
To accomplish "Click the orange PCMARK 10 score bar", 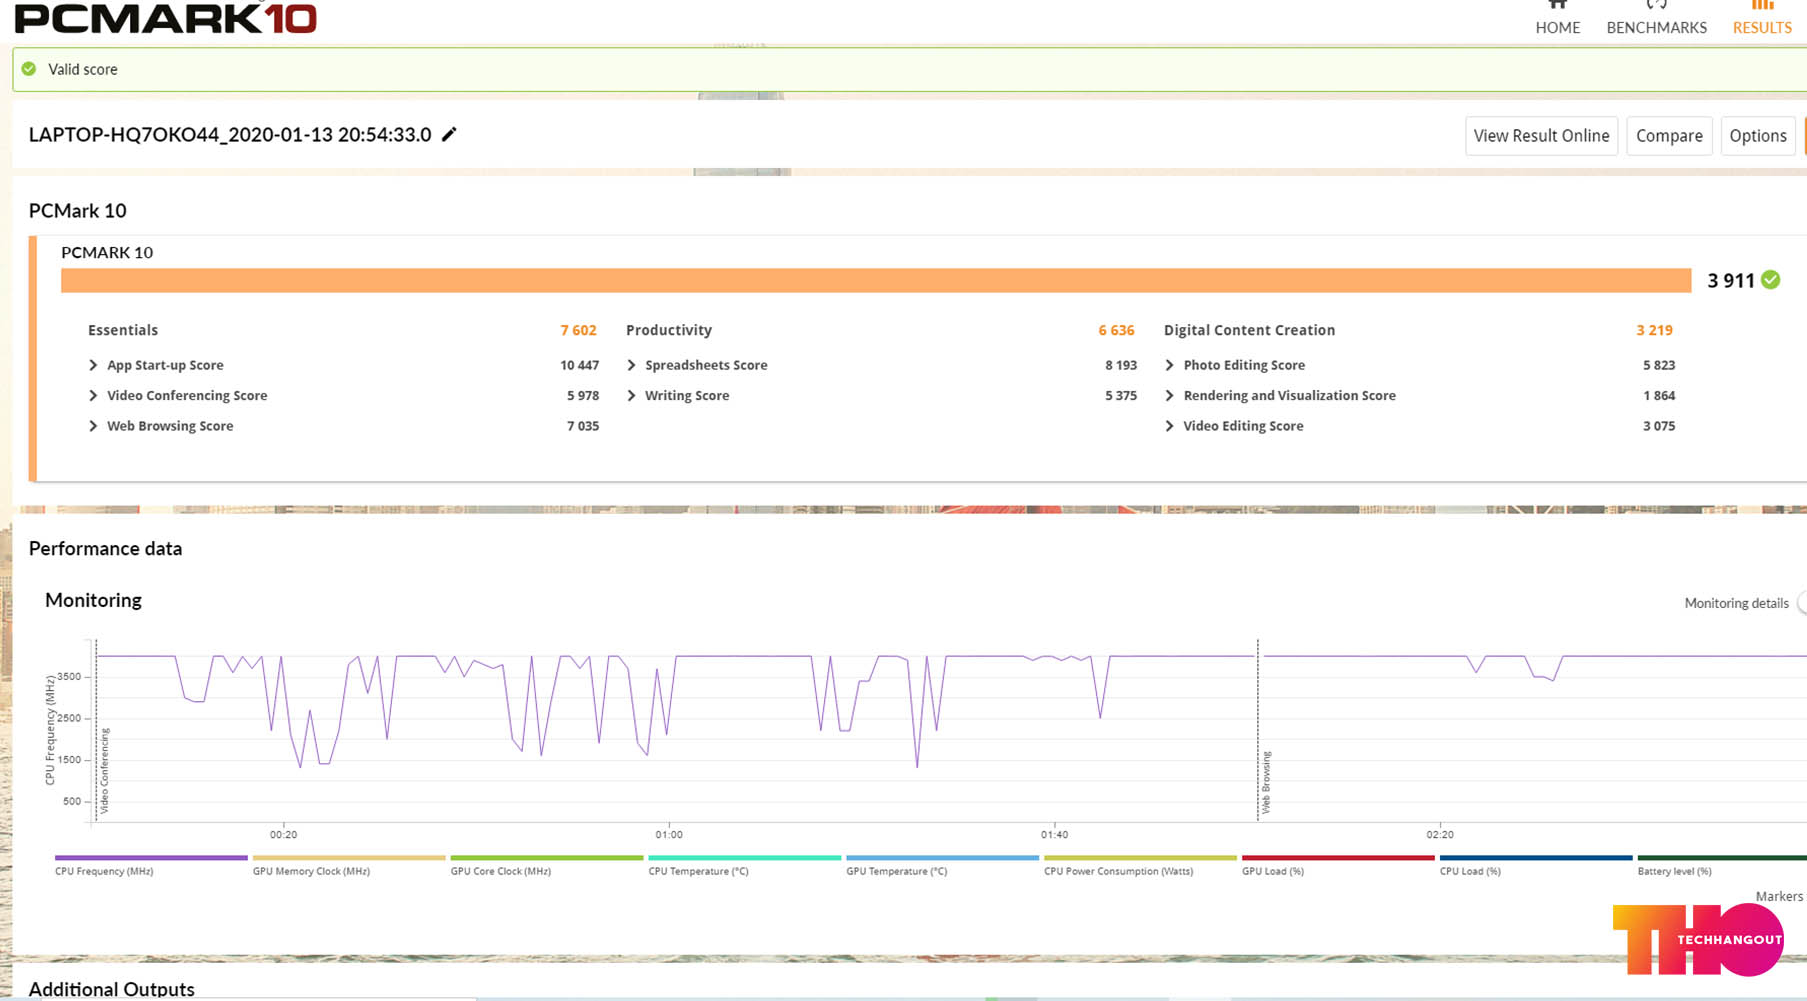I will (876, 280).
